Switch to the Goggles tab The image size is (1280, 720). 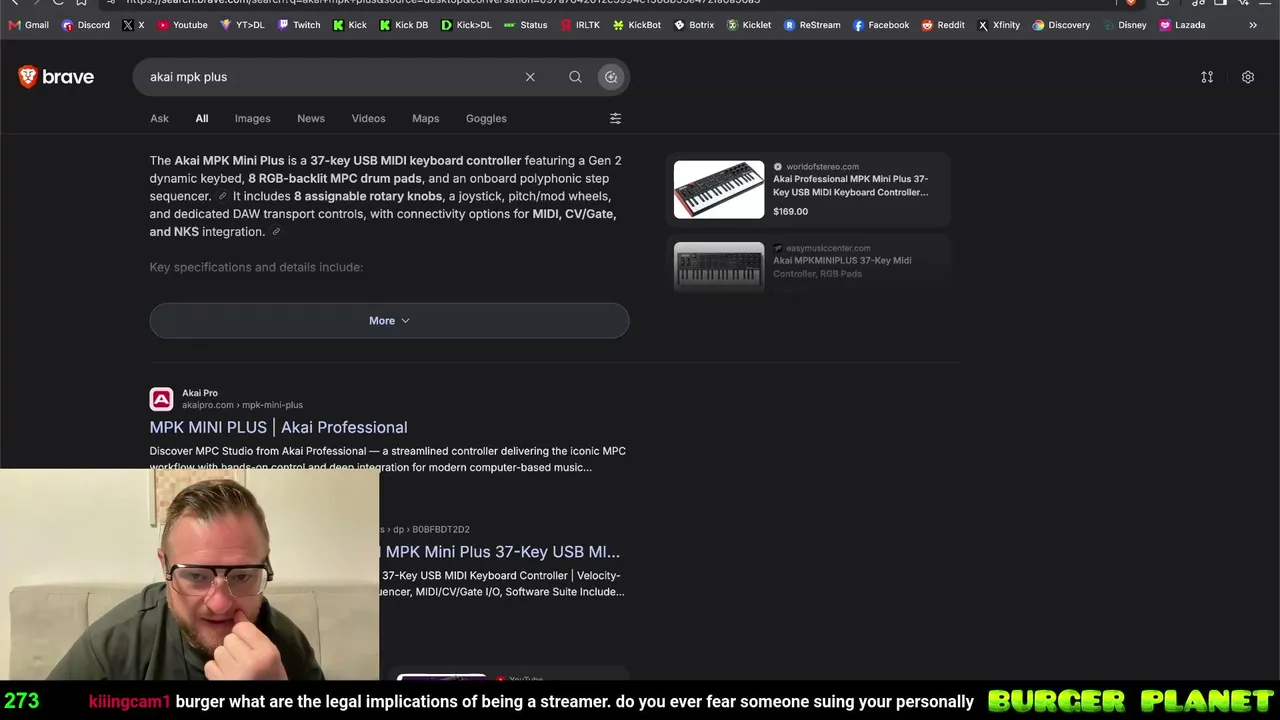(x=486, y=118)
